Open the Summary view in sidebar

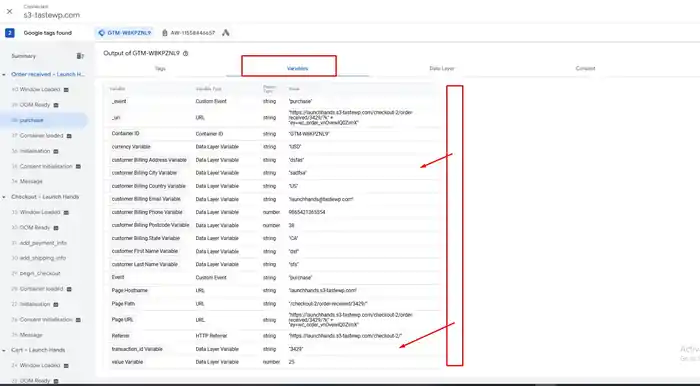coord(24,56)
